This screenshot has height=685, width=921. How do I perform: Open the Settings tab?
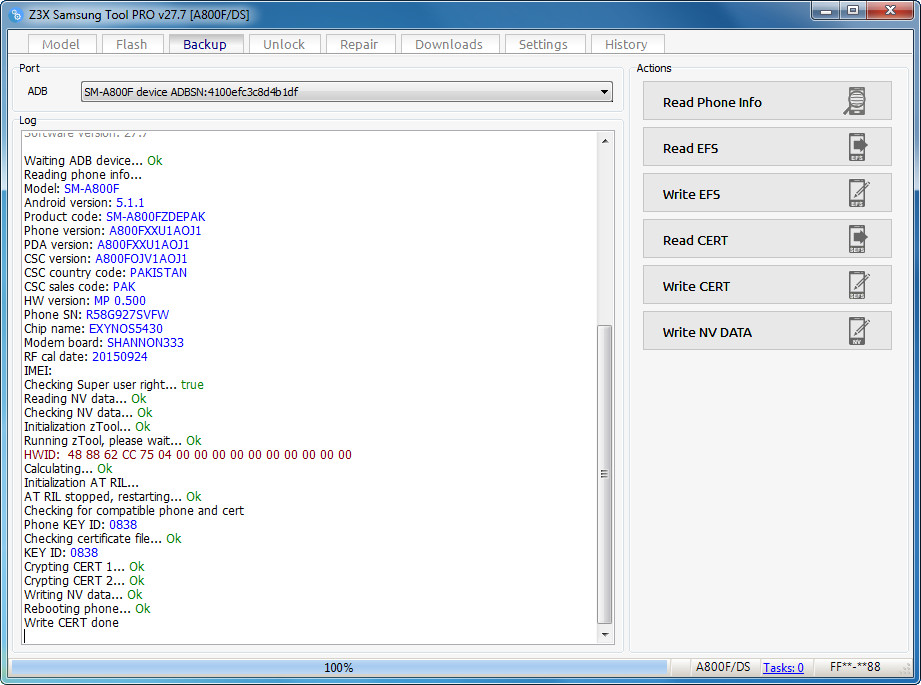(543, 44)
